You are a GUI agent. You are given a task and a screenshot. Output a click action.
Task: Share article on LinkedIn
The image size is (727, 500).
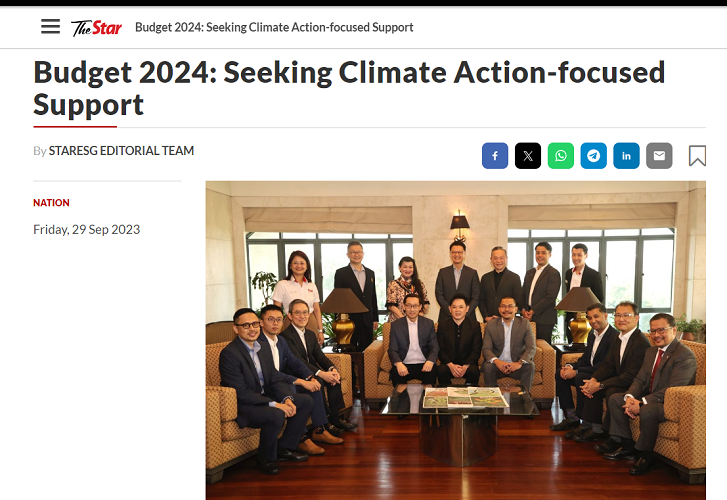(x=626, y=156)
